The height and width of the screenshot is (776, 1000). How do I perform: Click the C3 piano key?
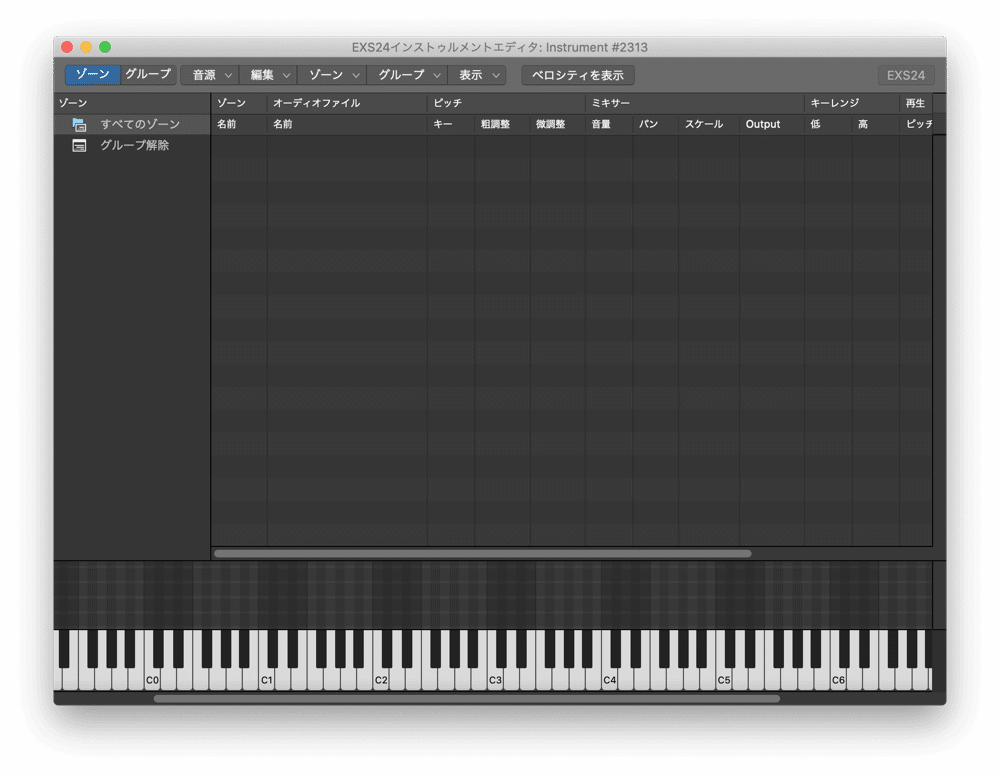coord(495,680)
